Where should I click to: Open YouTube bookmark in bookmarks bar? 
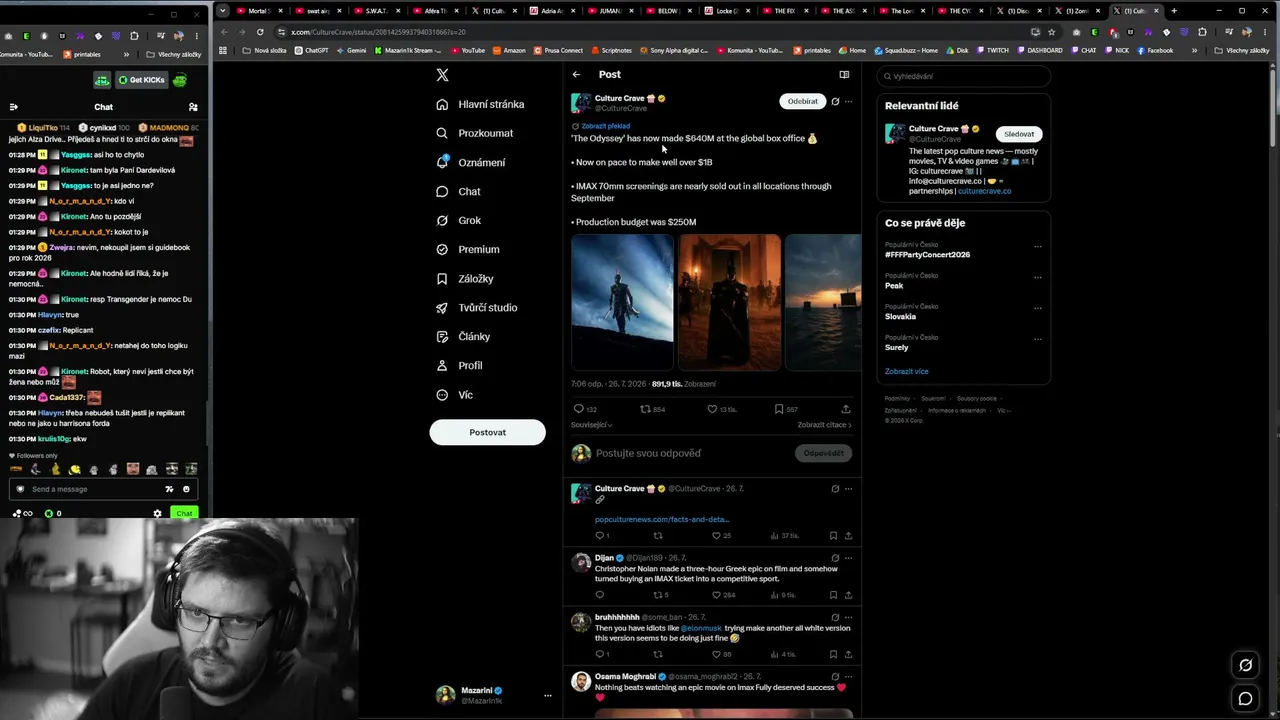[469, 50]
